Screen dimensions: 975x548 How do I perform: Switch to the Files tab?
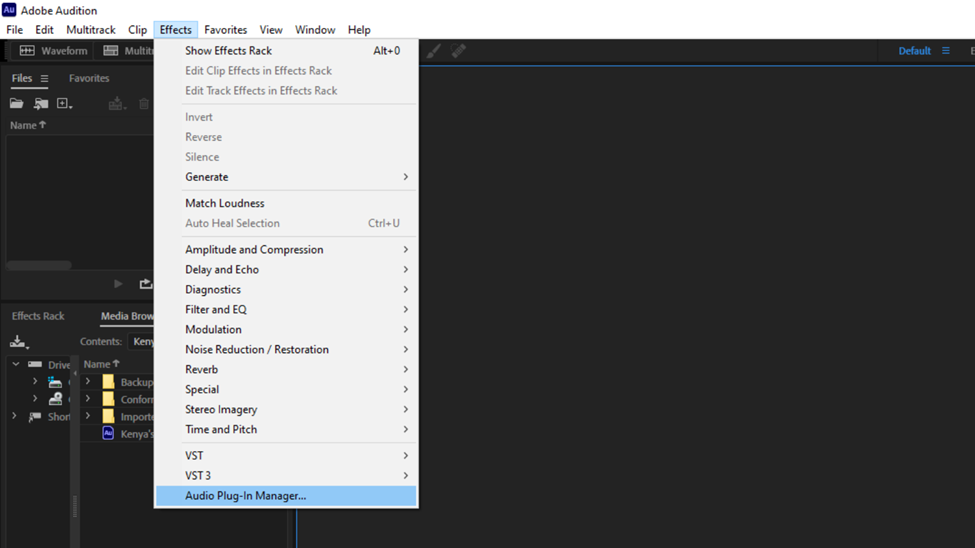point(22,78)
